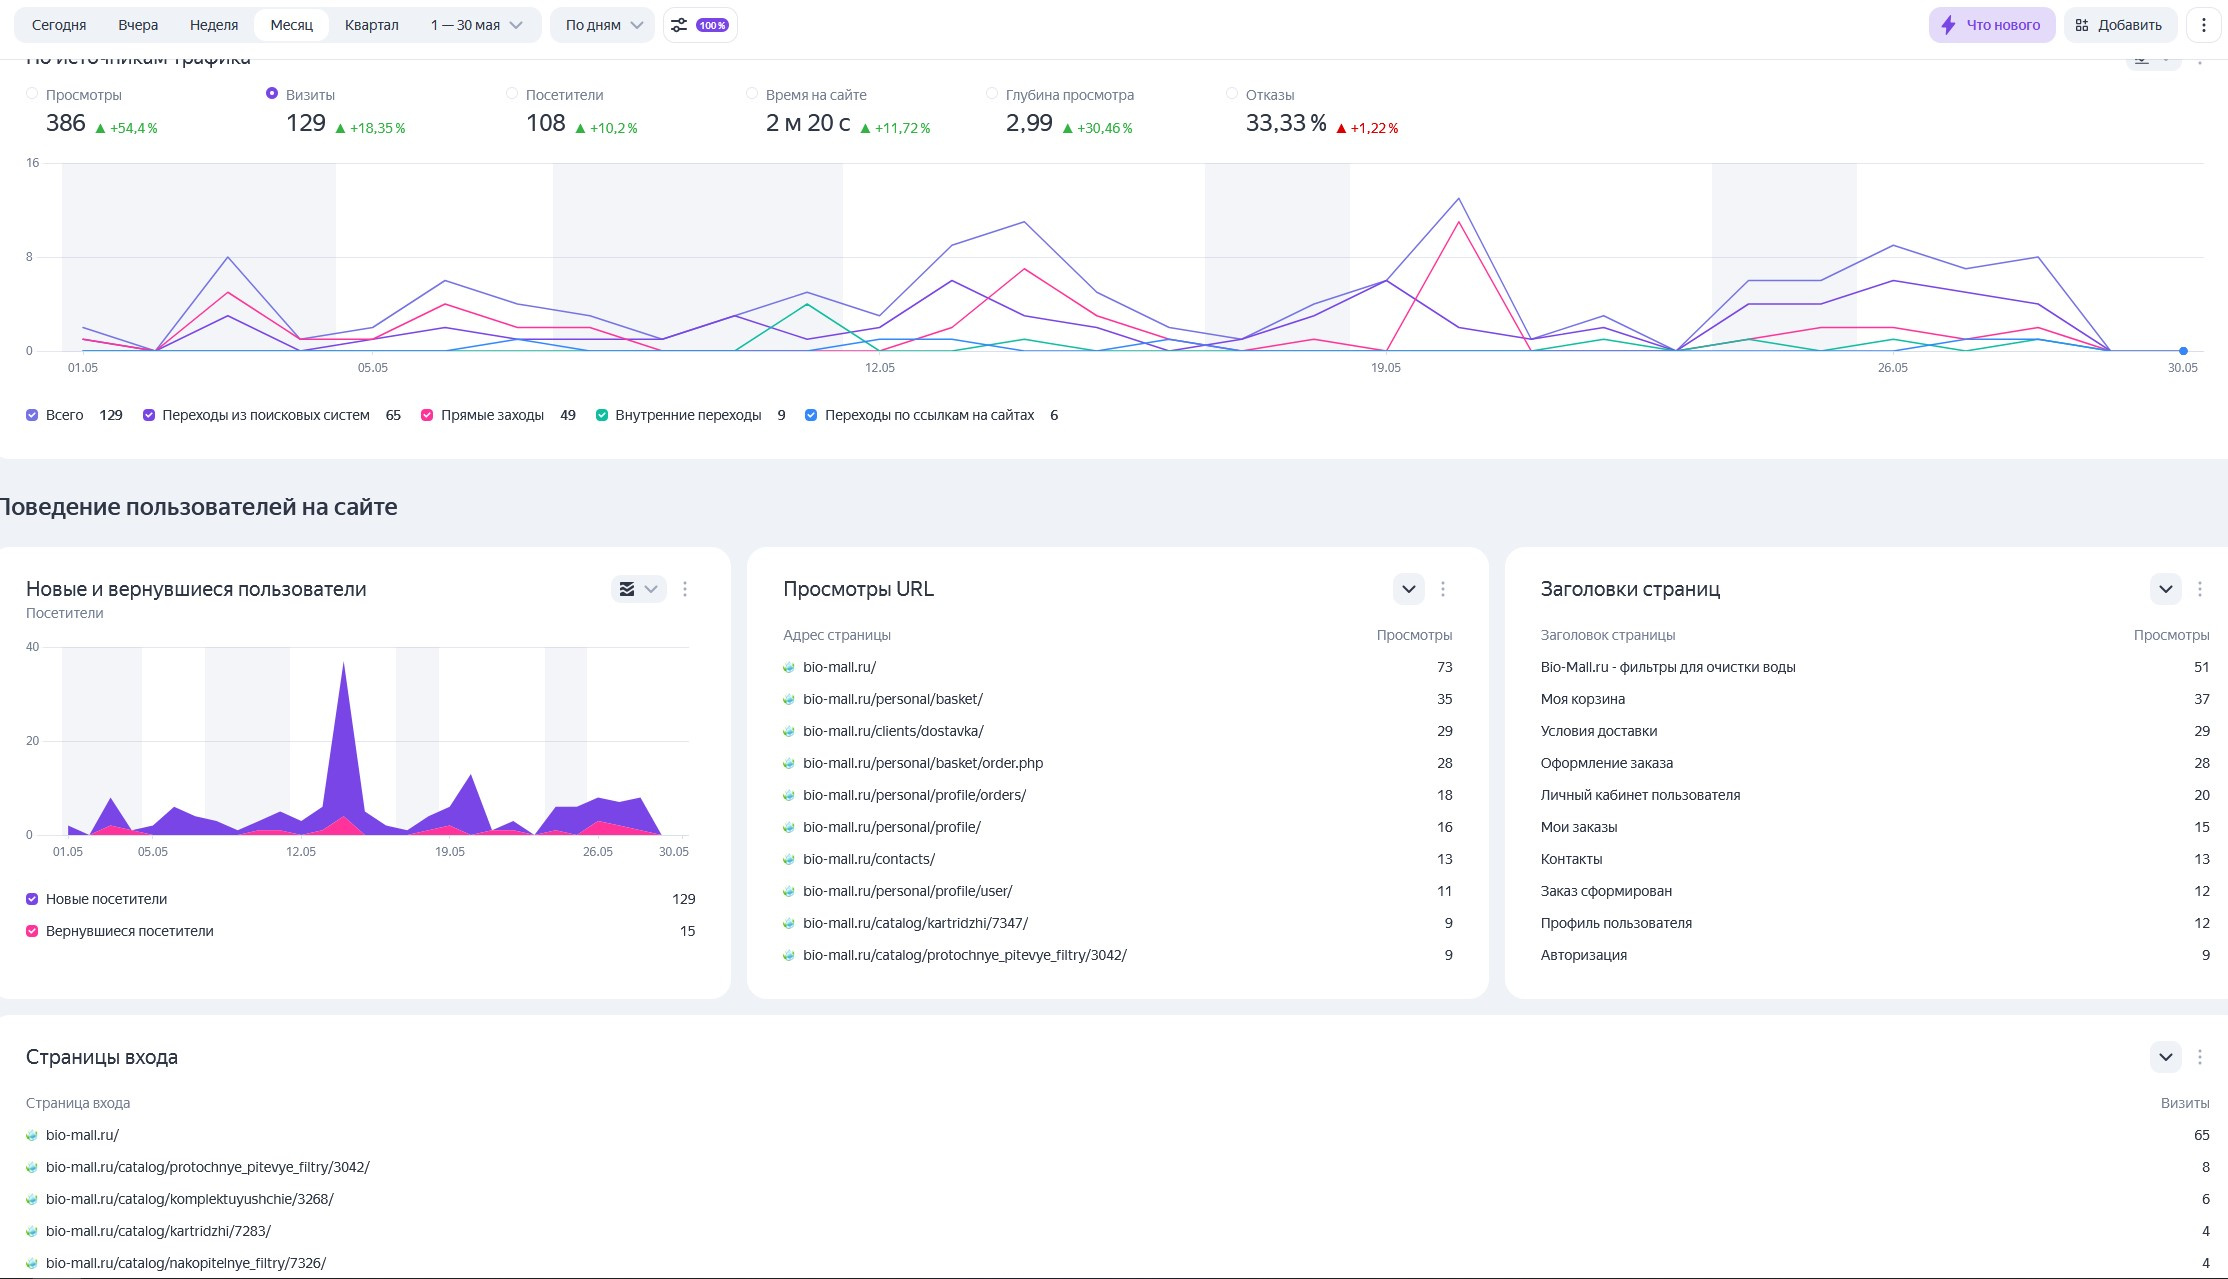Click the Добавить button
The image size is (2228, 1279).
click(x=2118, y=25)
